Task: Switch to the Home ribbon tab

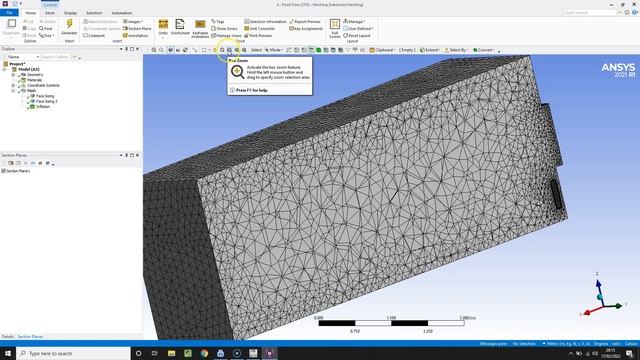Action: [31, 13]
